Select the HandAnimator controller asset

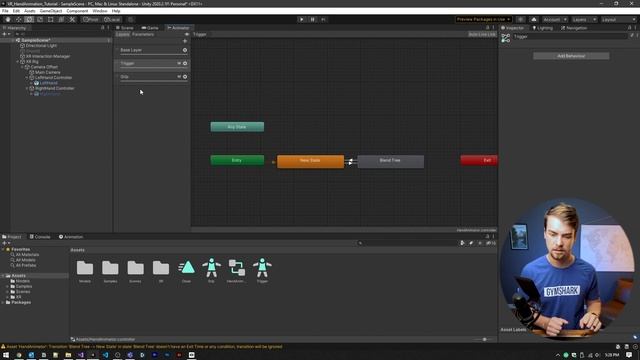tap(237, 268)
